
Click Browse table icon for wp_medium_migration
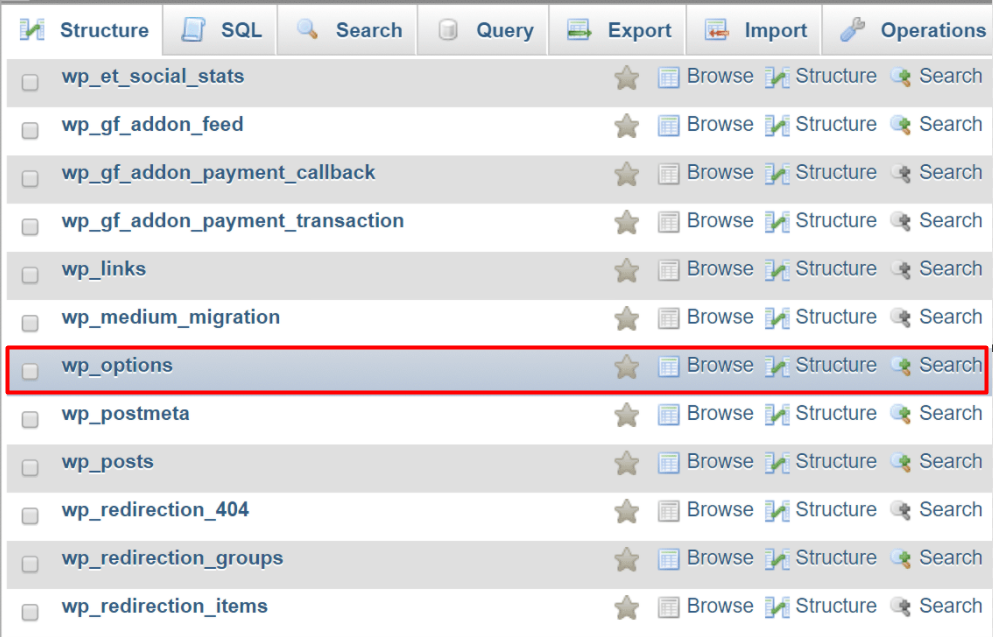[668, 318]
